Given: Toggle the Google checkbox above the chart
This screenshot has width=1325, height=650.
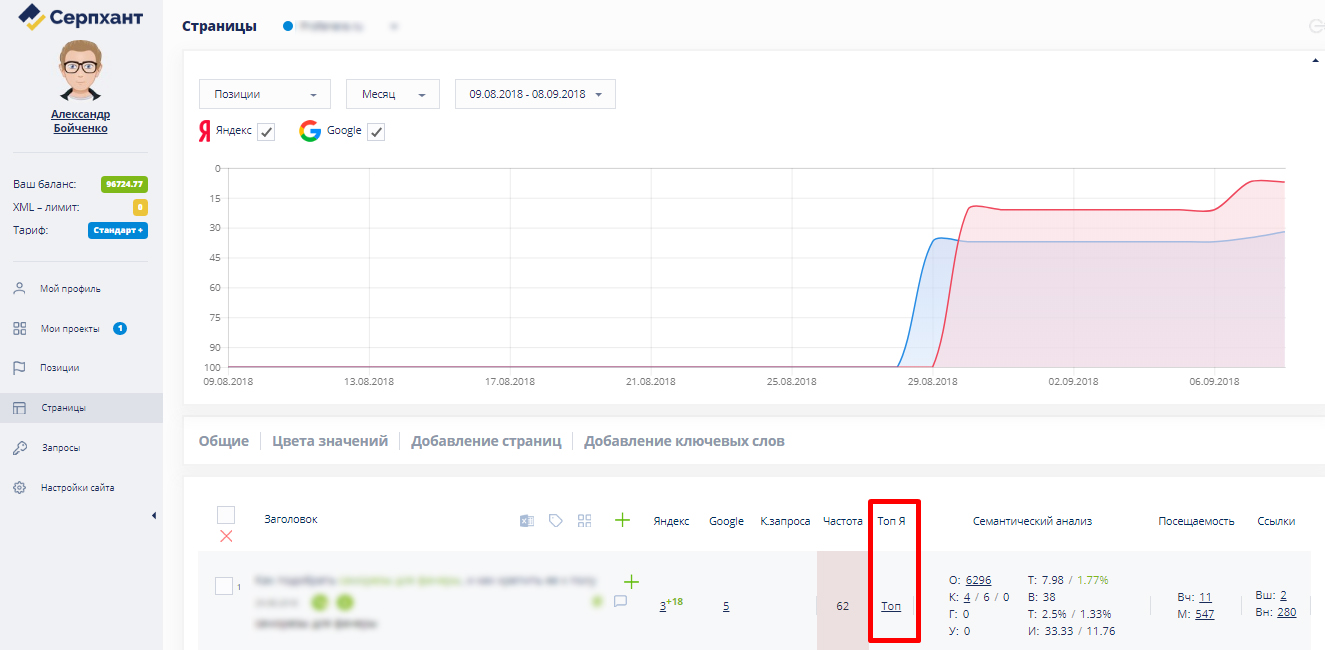Looking at the screenshot, I should (x=376, y=132).
